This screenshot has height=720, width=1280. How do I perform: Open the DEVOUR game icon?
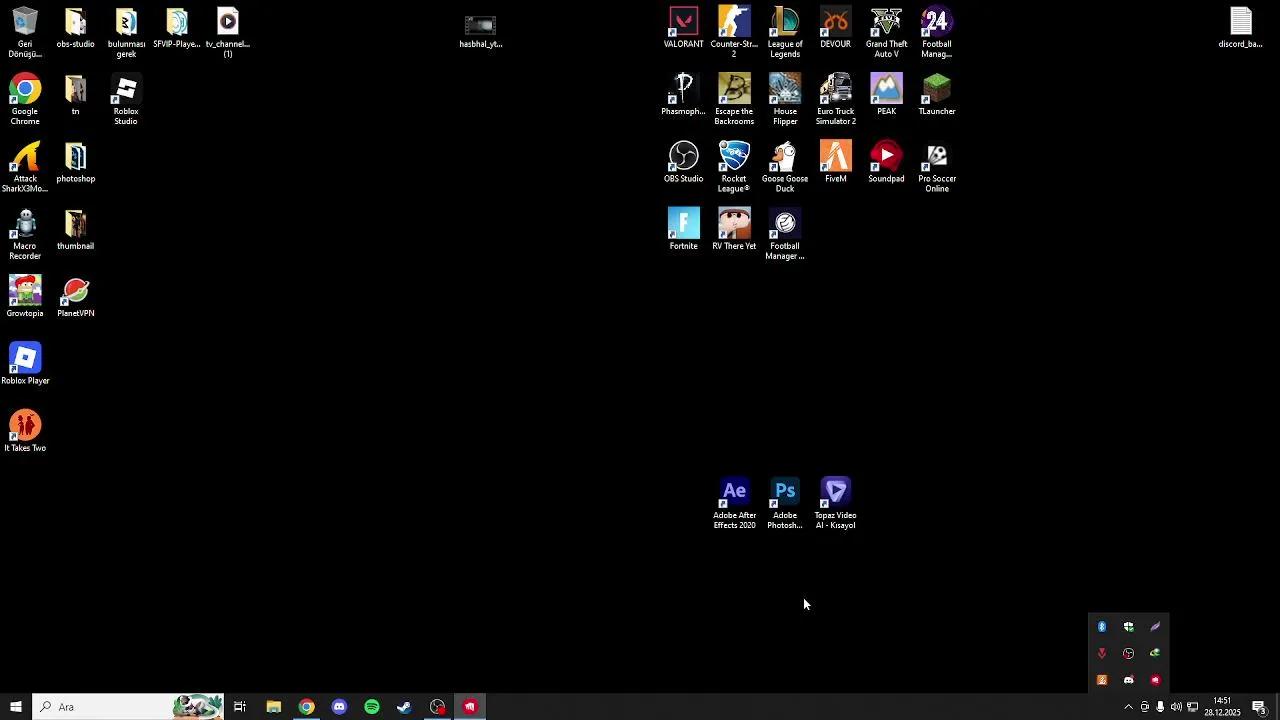[836, 28]
